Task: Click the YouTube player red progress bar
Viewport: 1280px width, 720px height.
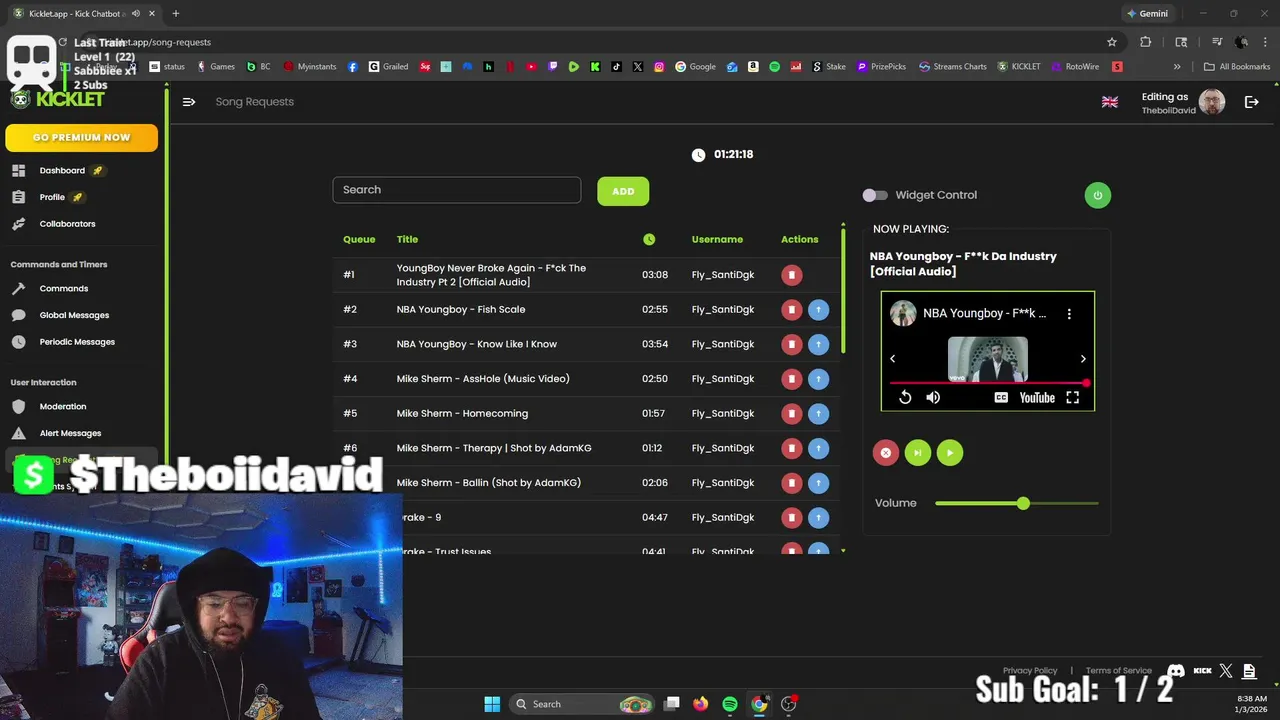Action: [987, 383]
